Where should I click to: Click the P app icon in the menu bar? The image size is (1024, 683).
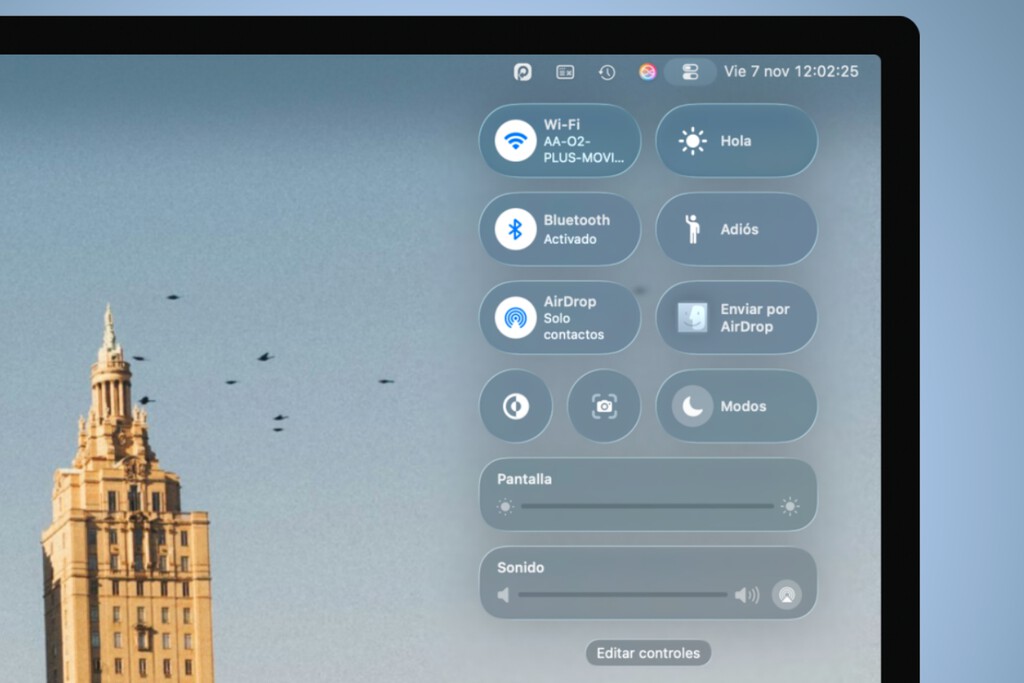[521, 71]
